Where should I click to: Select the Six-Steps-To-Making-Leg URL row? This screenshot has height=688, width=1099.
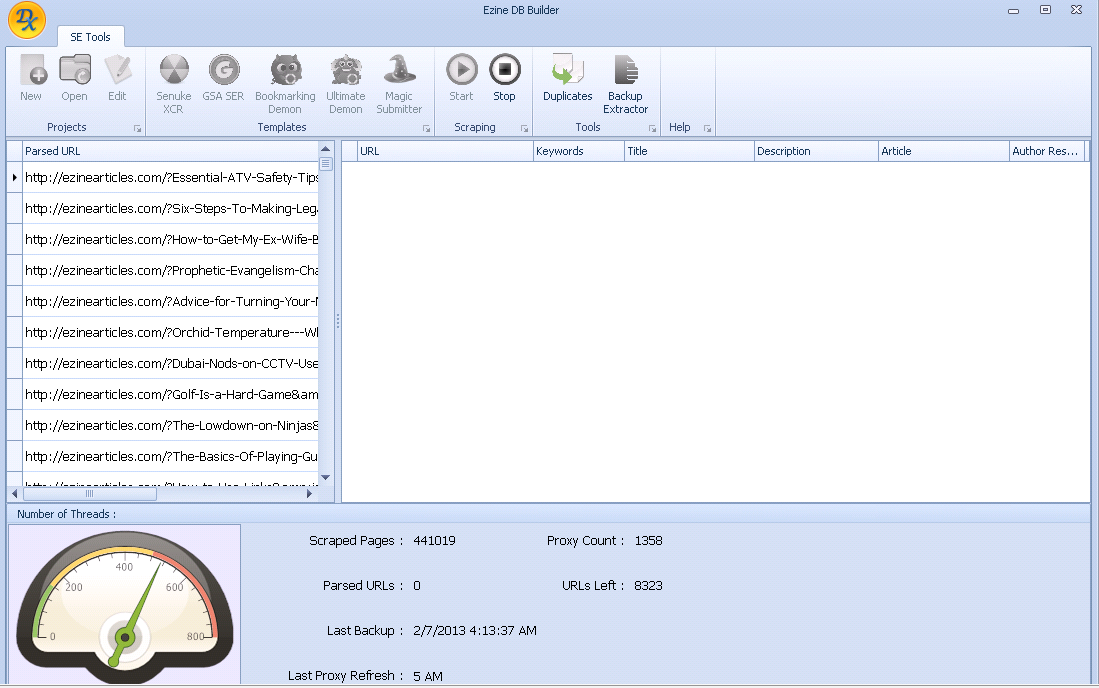[170, 209]
